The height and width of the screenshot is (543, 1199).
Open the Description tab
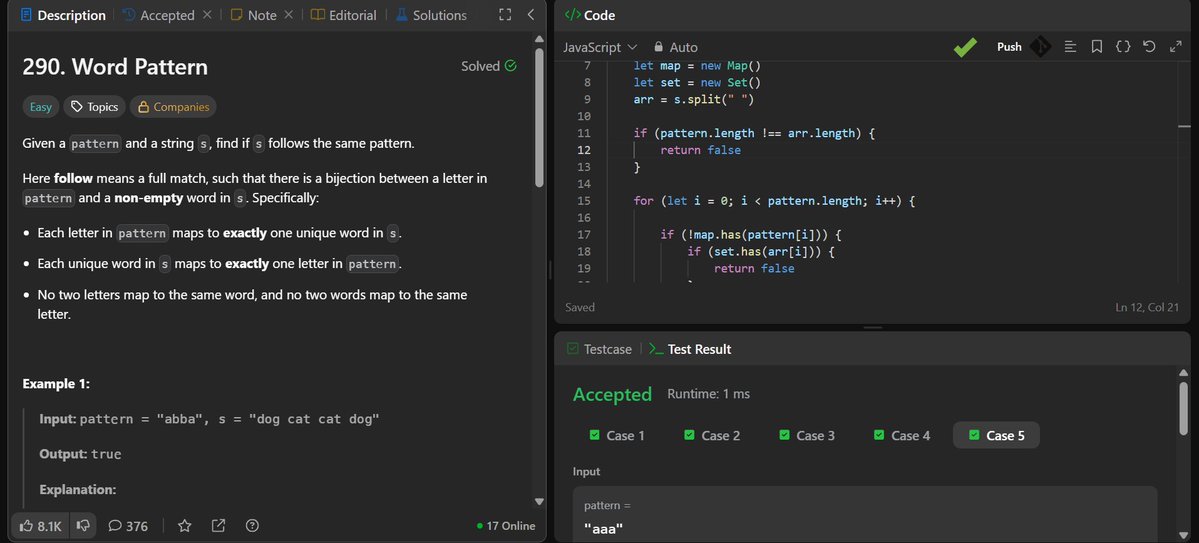click(63, 15)
